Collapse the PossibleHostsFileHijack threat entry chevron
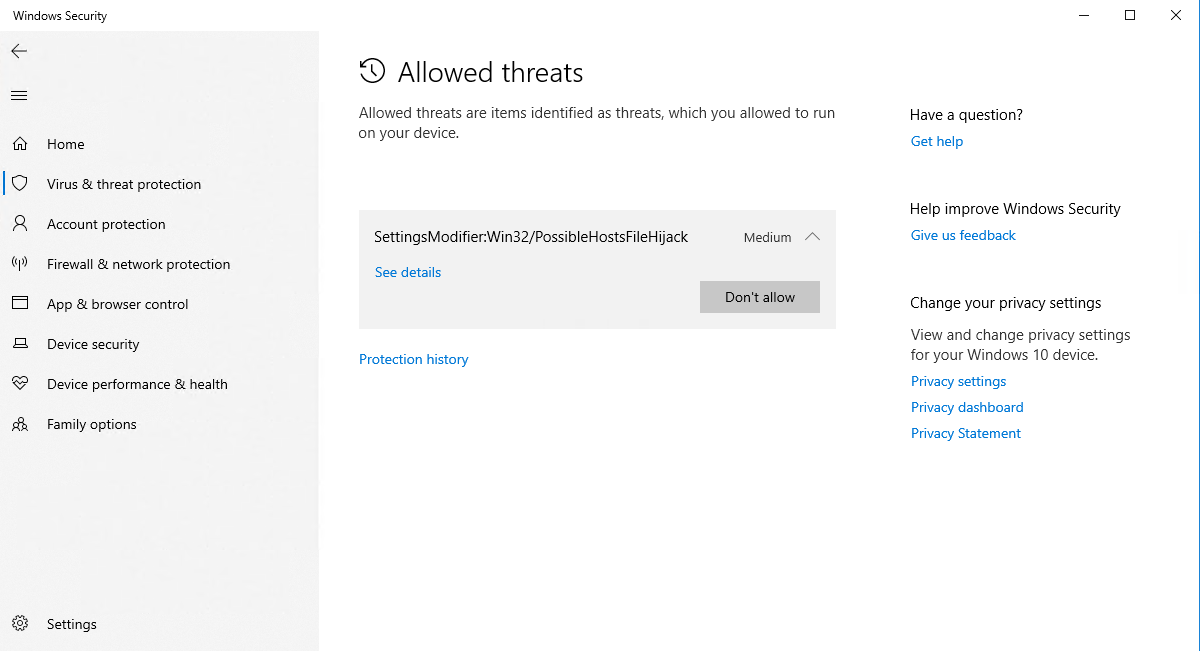 click(812, 237)
